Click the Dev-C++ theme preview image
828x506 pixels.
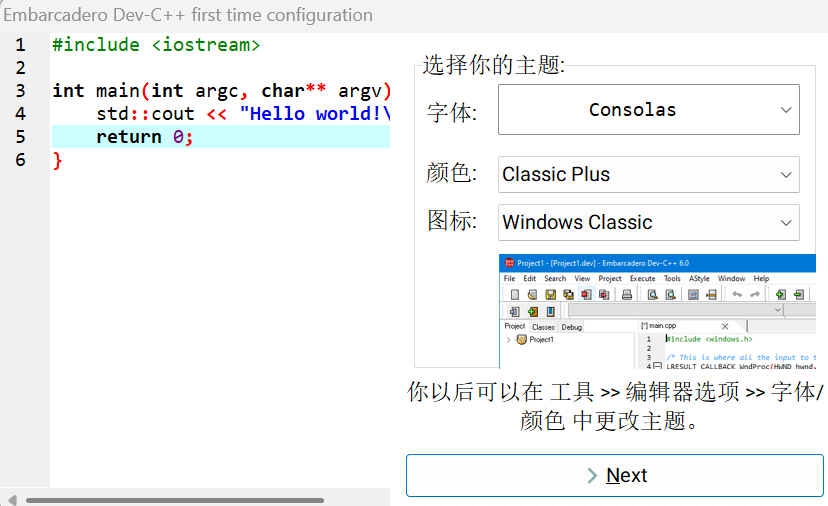(x=657, y=311)
